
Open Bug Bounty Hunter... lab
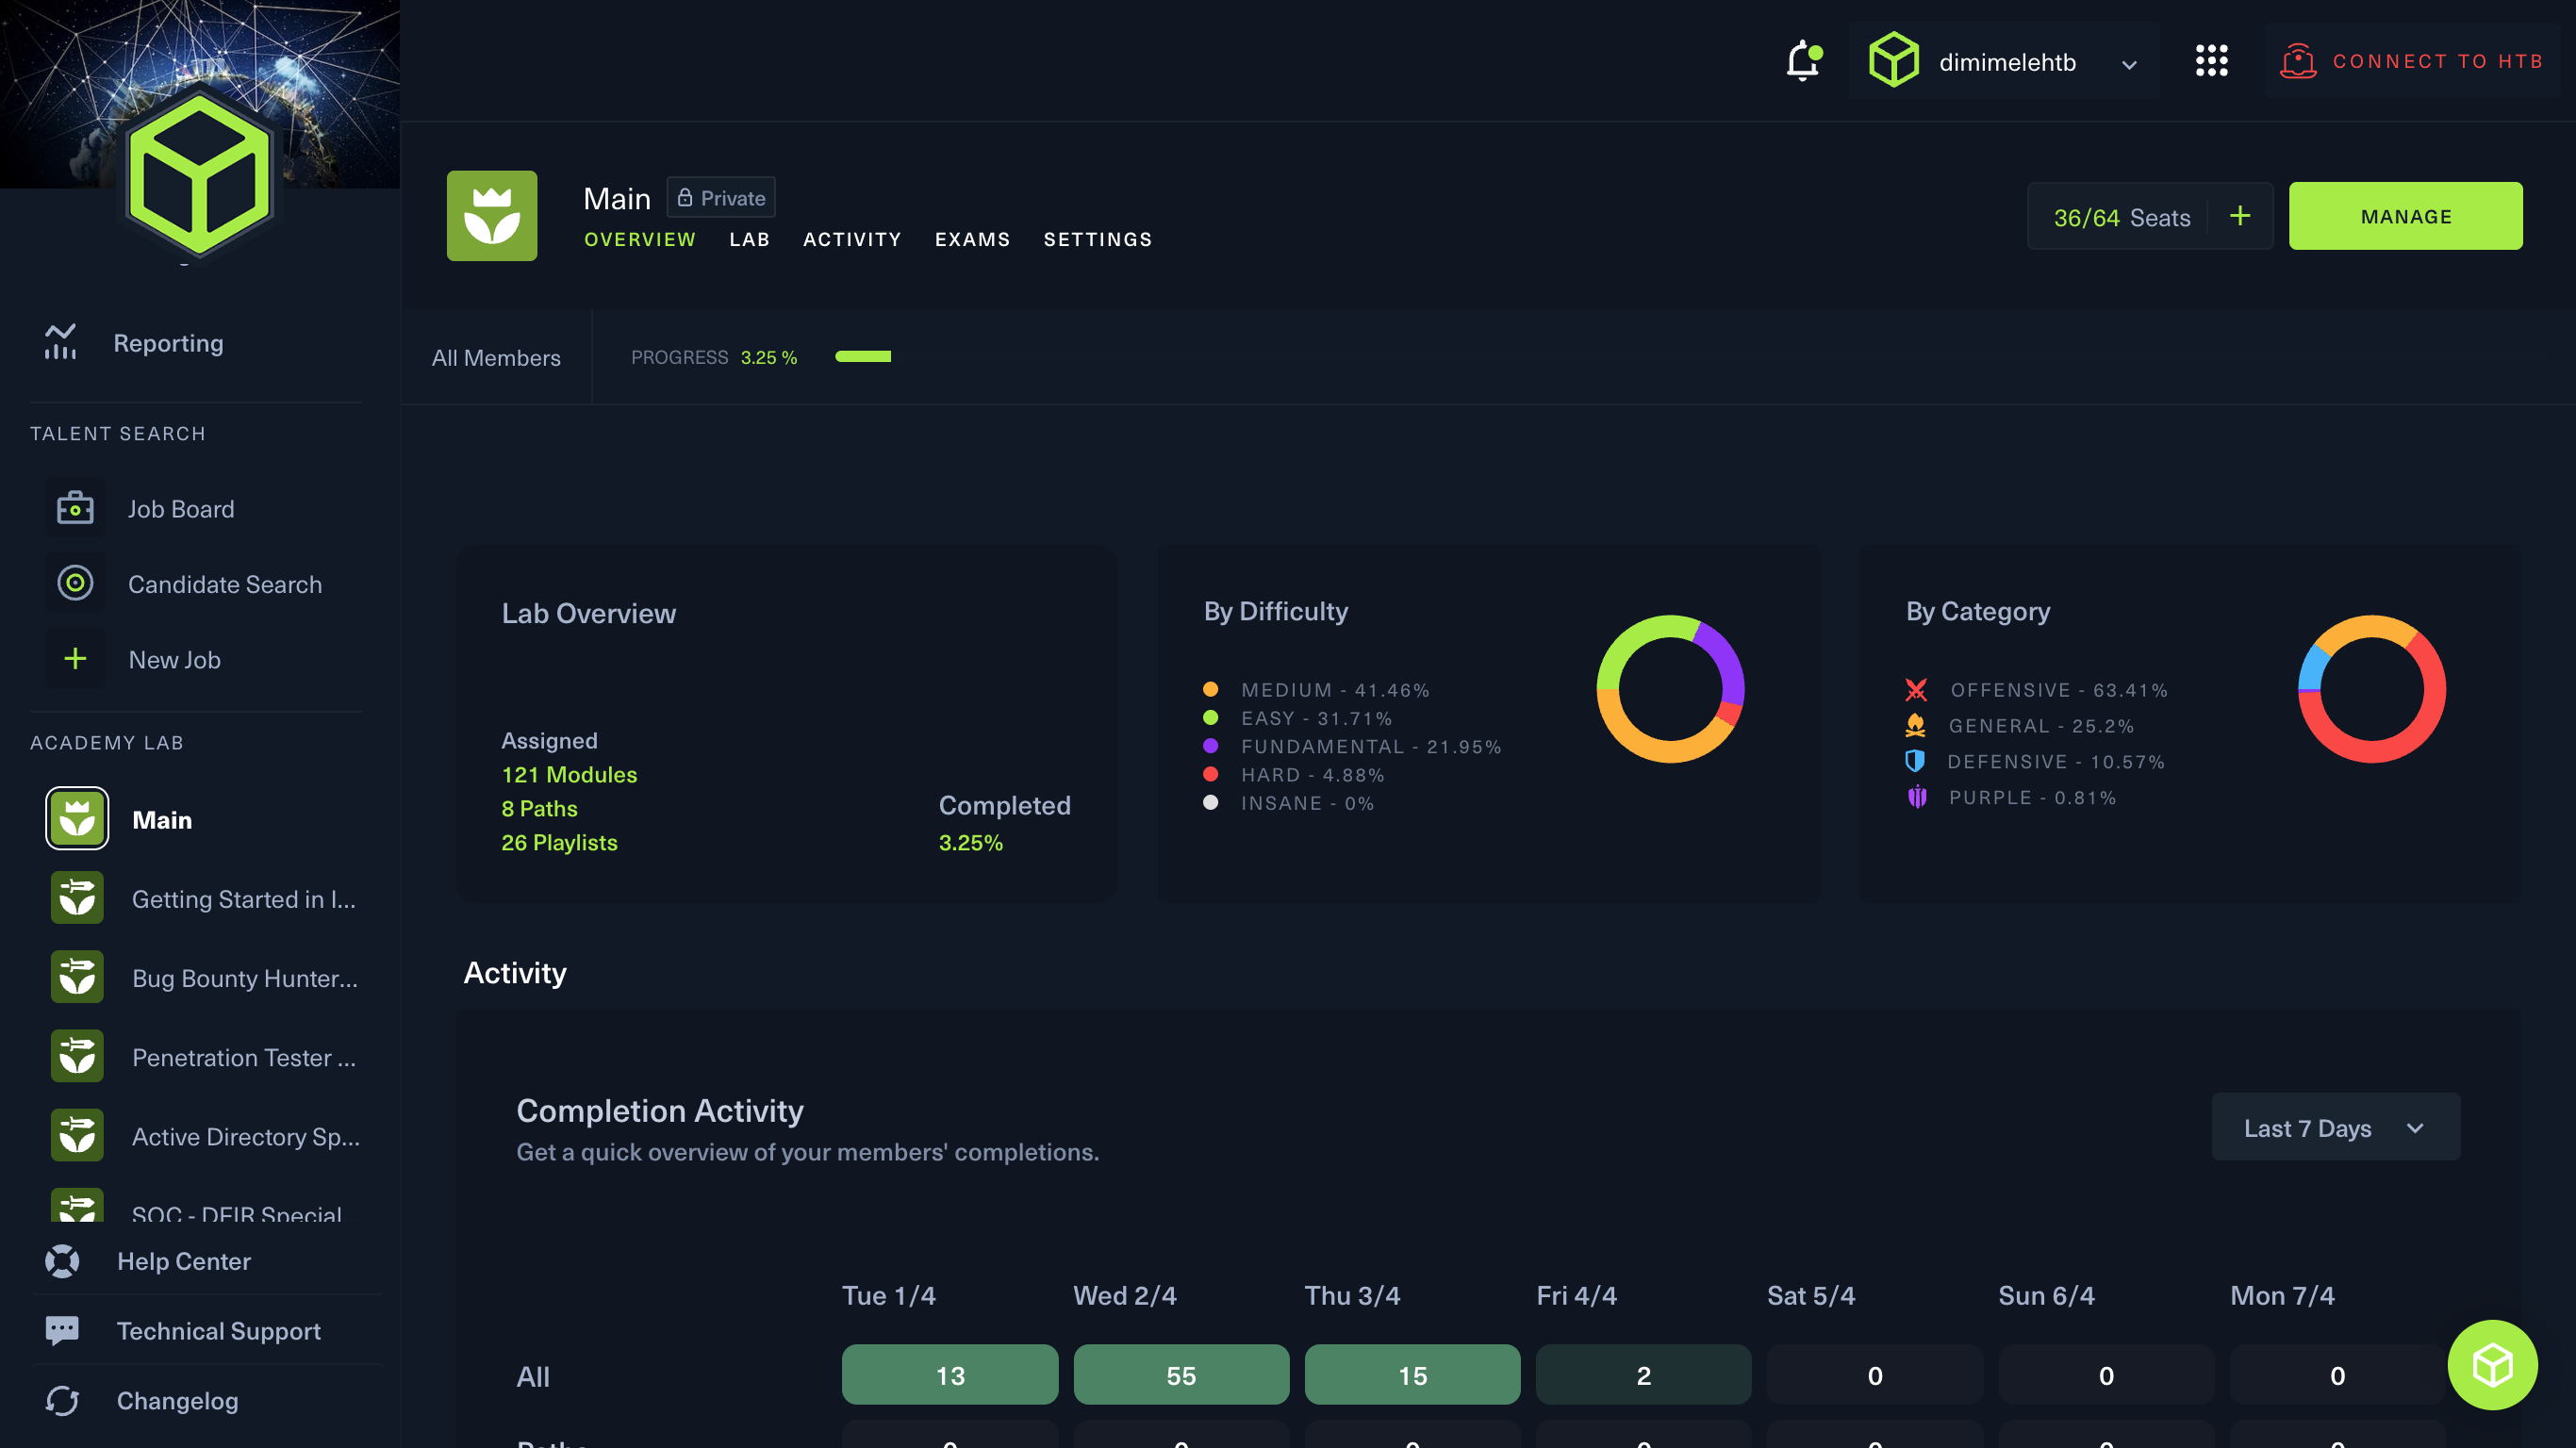click(245, 978)
